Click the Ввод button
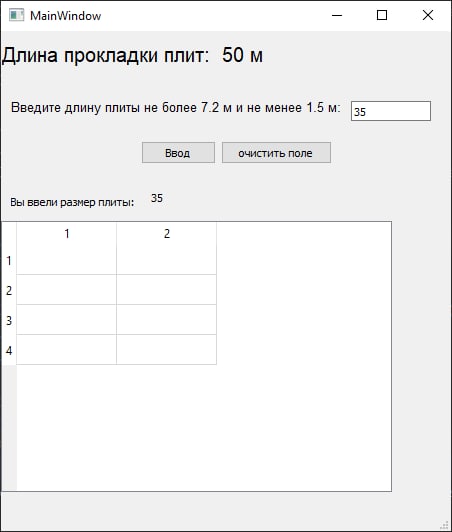Image resolution: width=452 pixels, height=532 pixels. tap(178, 153)
